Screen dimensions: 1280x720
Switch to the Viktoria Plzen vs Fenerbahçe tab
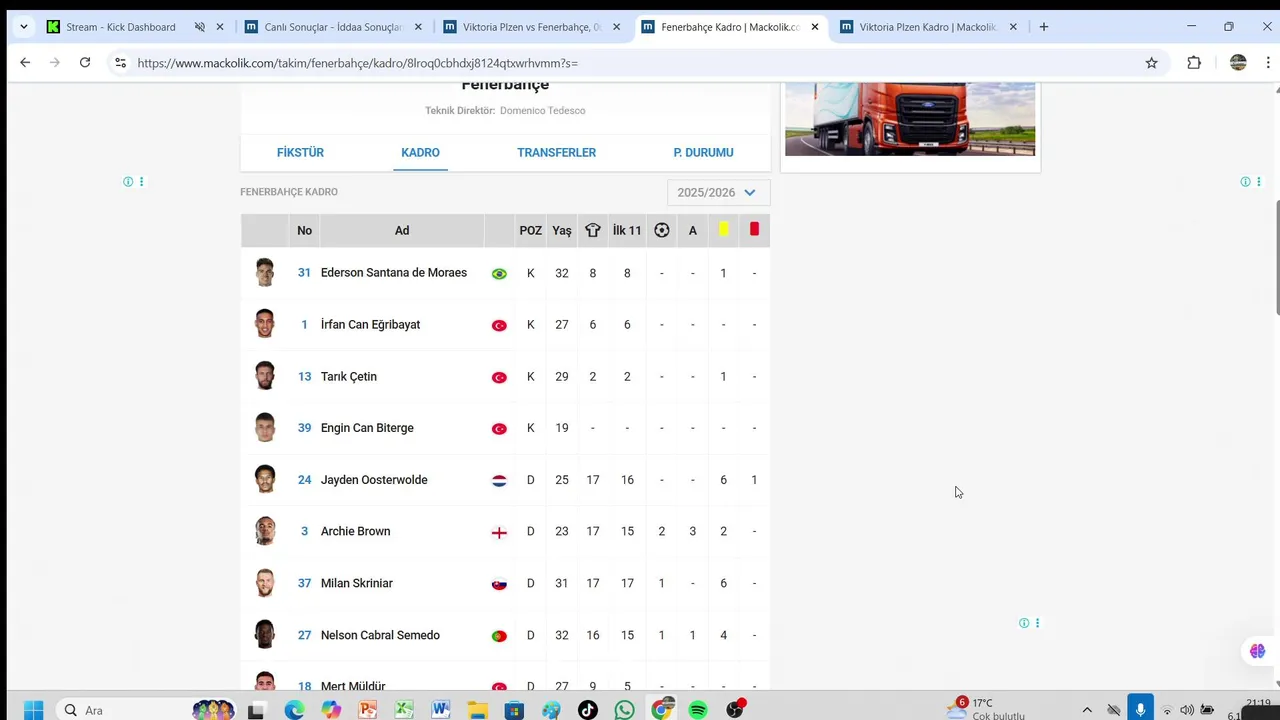531,27
